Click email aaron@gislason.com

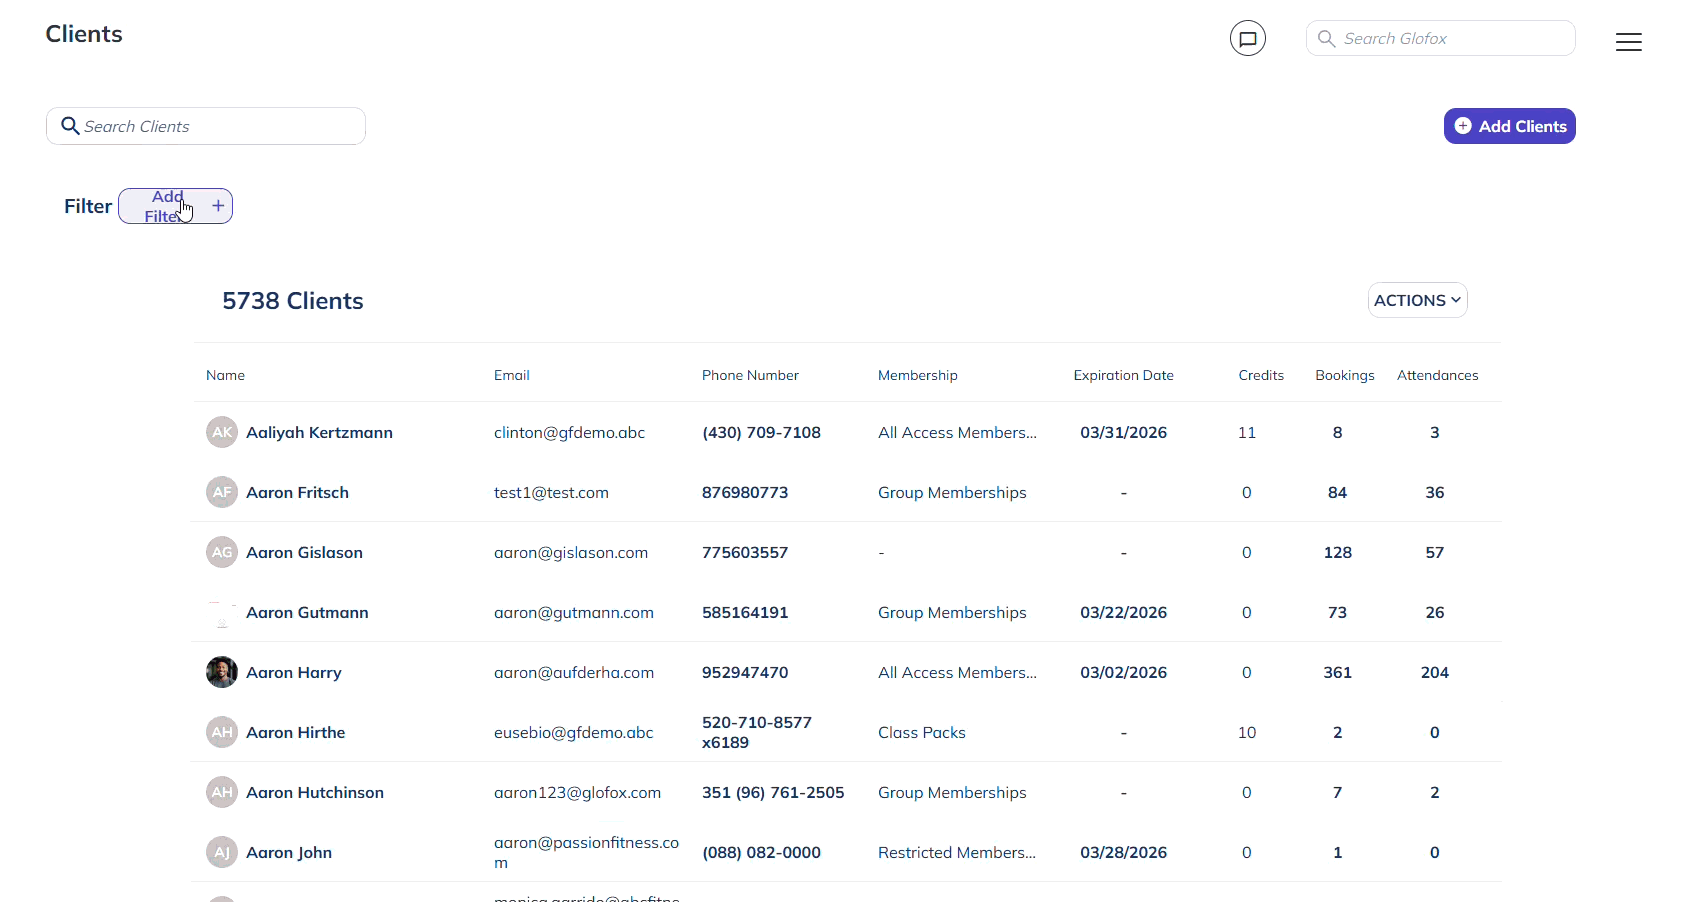click(571, 552)
